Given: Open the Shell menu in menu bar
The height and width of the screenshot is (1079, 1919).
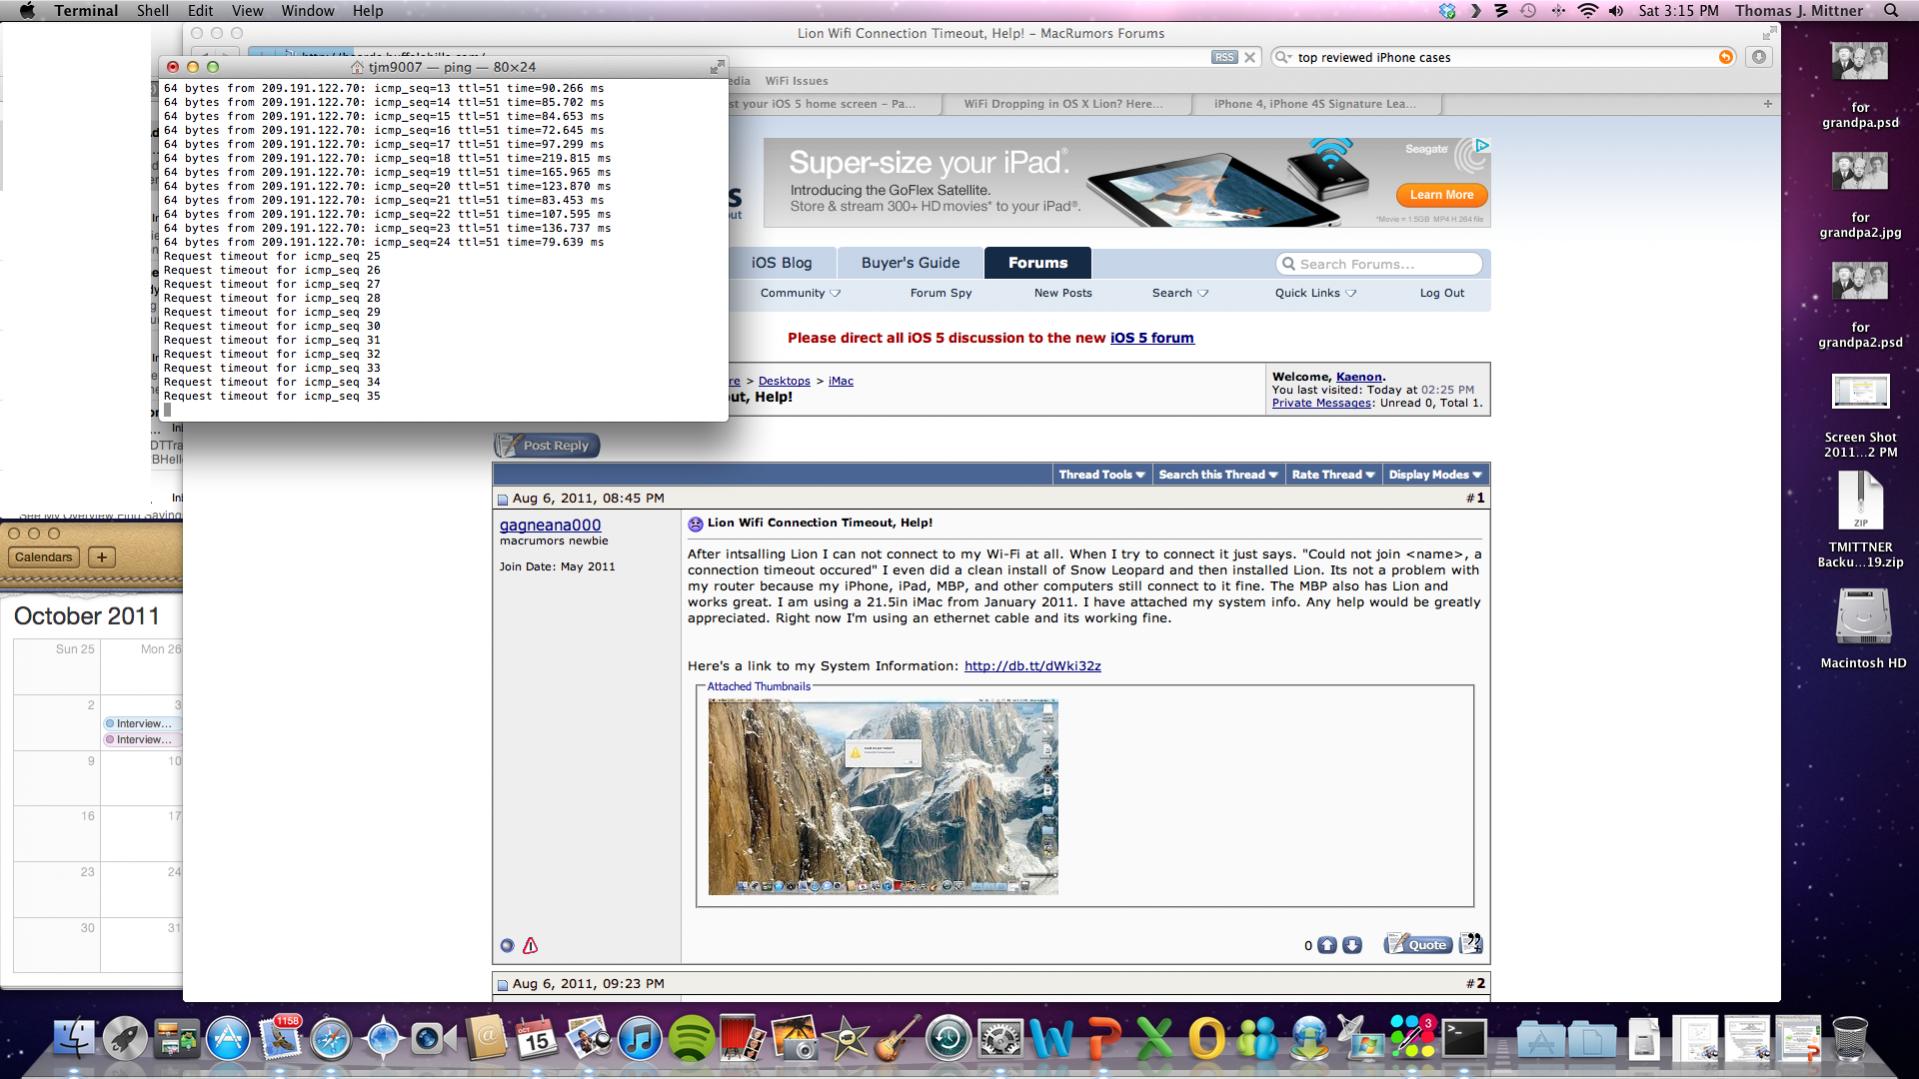Looking at the screenshot, I should click(x=152, y=11).
